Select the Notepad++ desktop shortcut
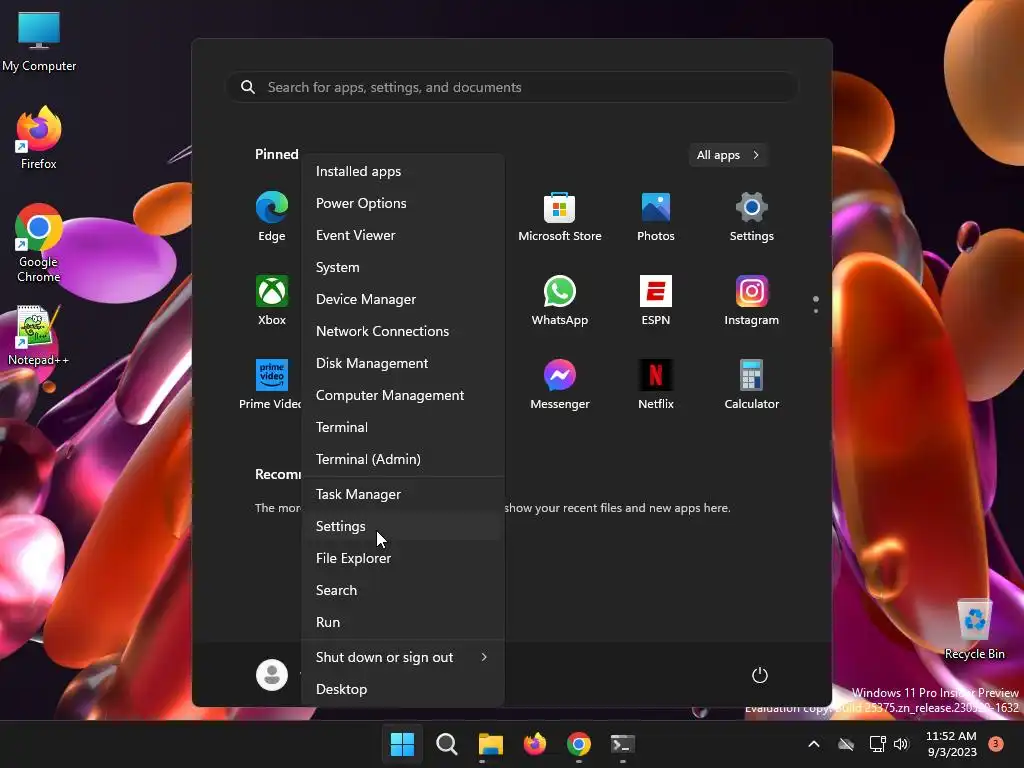Screen dimensions: 1024x768 click(38, 336)
